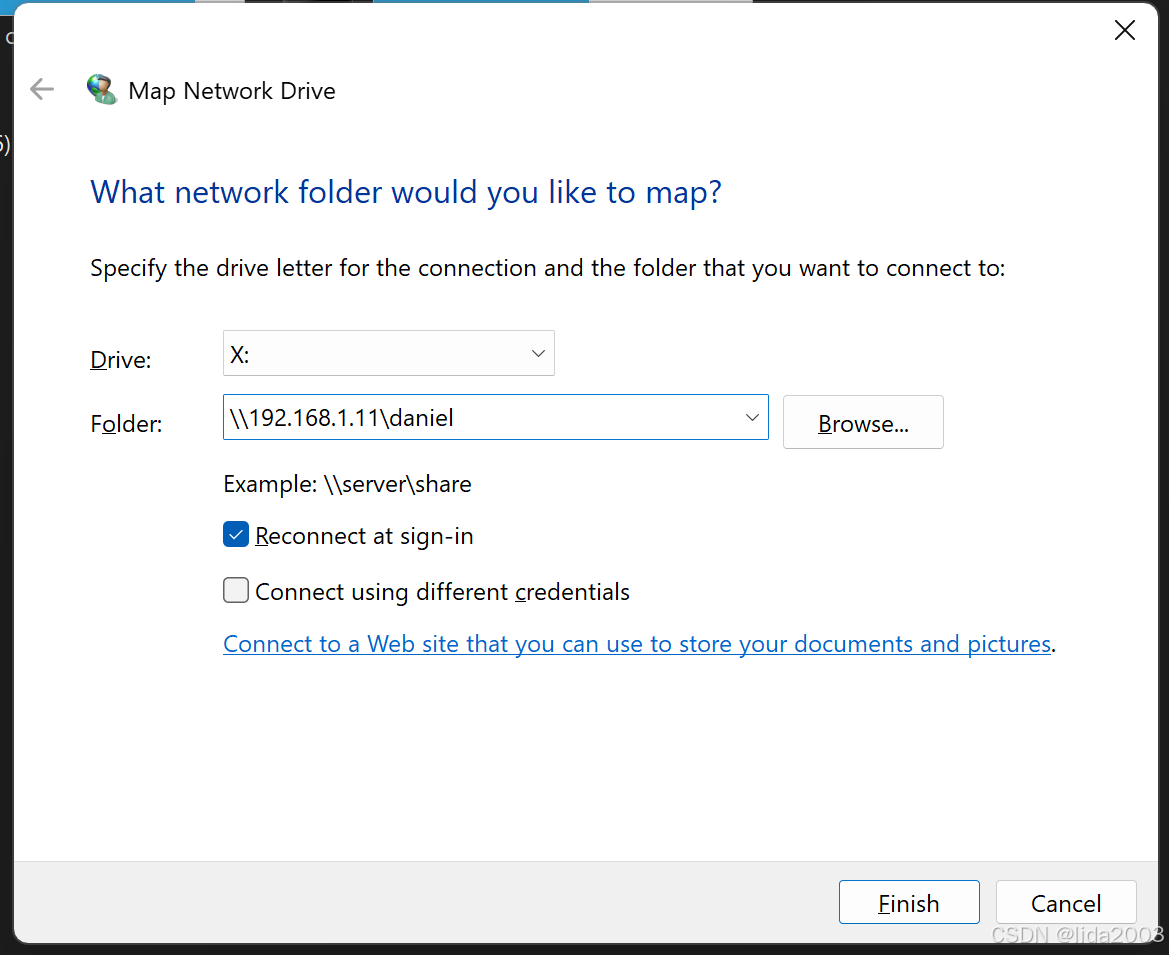Enable the Reconnect at sign-in checkbox
The image size is (1169, 955).
click(236, 535)
